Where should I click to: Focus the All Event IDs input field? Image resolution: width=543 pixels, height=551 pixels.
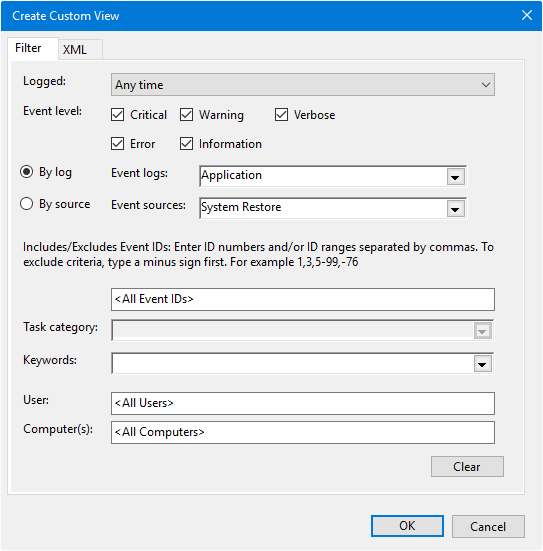(303, 299)
